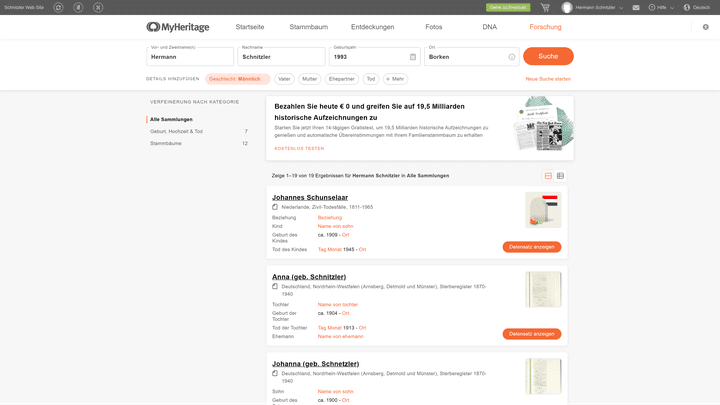720x405 pixels.
Task: Open the Deutsch language dropdown
Action: click(x=696, y=7)
